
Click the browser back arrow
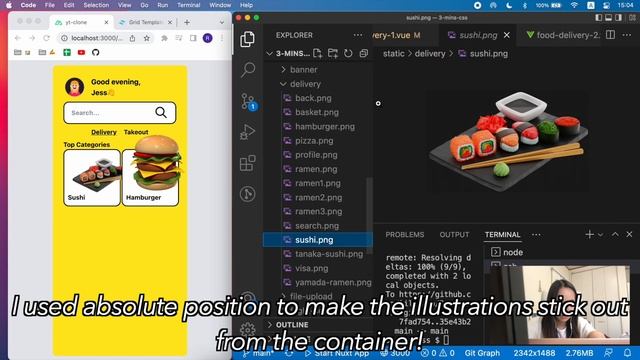point(18,38)
